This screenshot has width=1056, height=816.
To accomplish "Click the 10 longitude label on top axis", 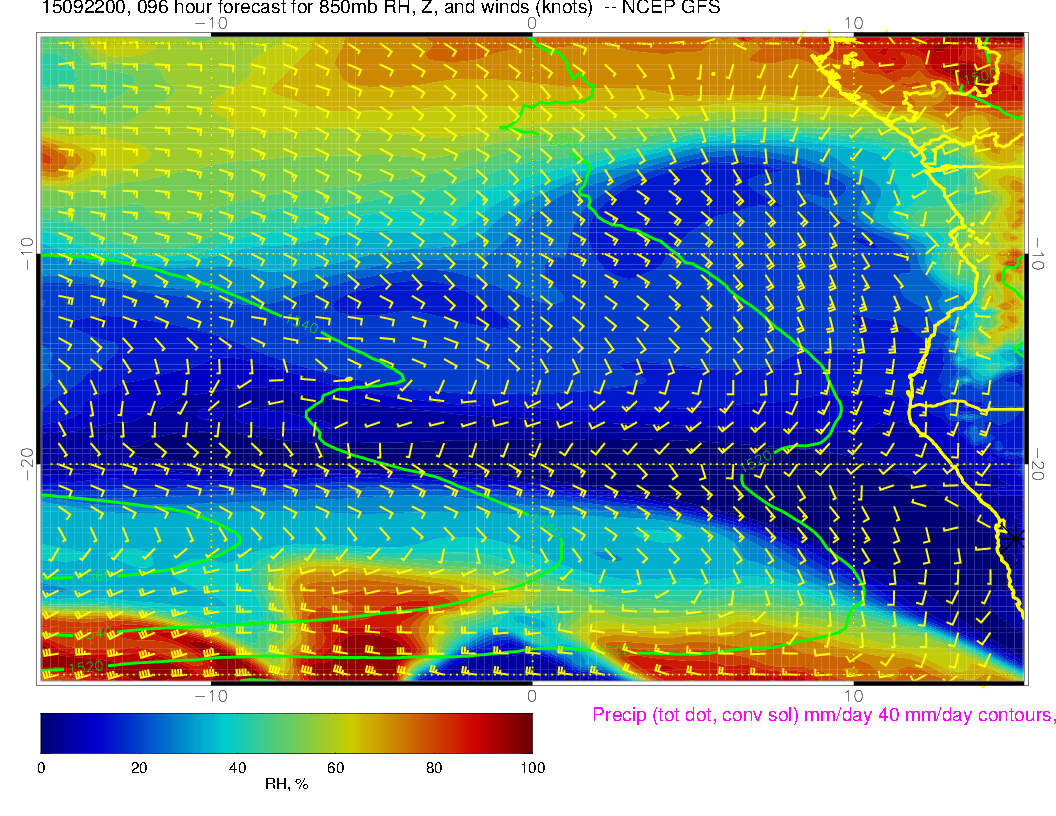I will (853, 22).
